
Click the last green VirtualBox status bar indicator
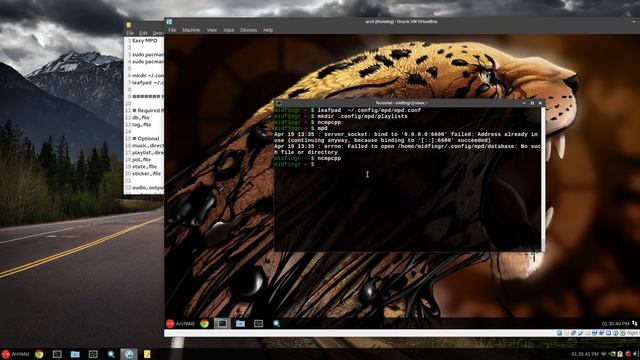click(622, 333)
